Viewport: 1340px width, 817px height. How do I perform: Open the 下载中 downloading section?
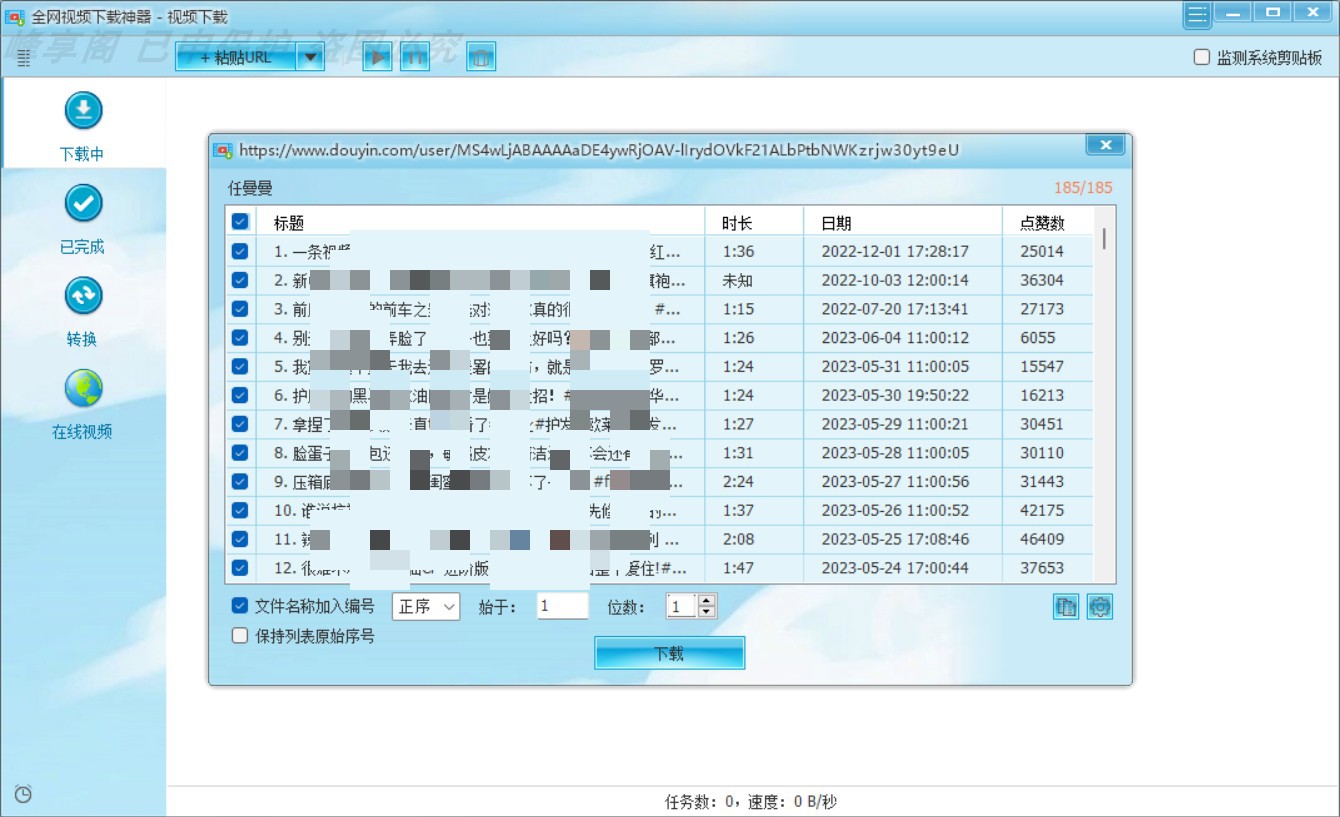83,125
